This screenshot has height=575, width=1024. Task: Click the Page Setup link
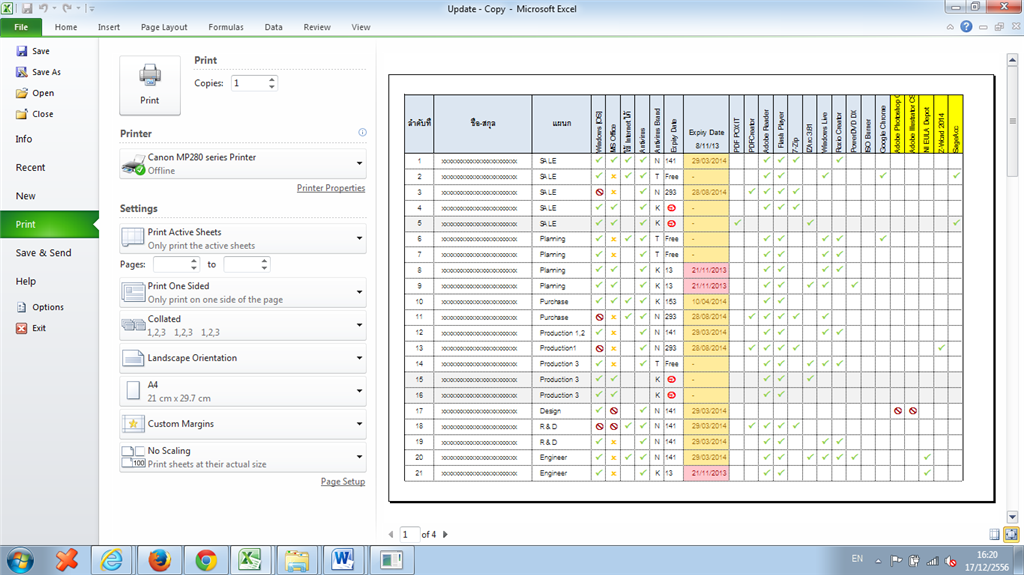click(x=343, y=482)
